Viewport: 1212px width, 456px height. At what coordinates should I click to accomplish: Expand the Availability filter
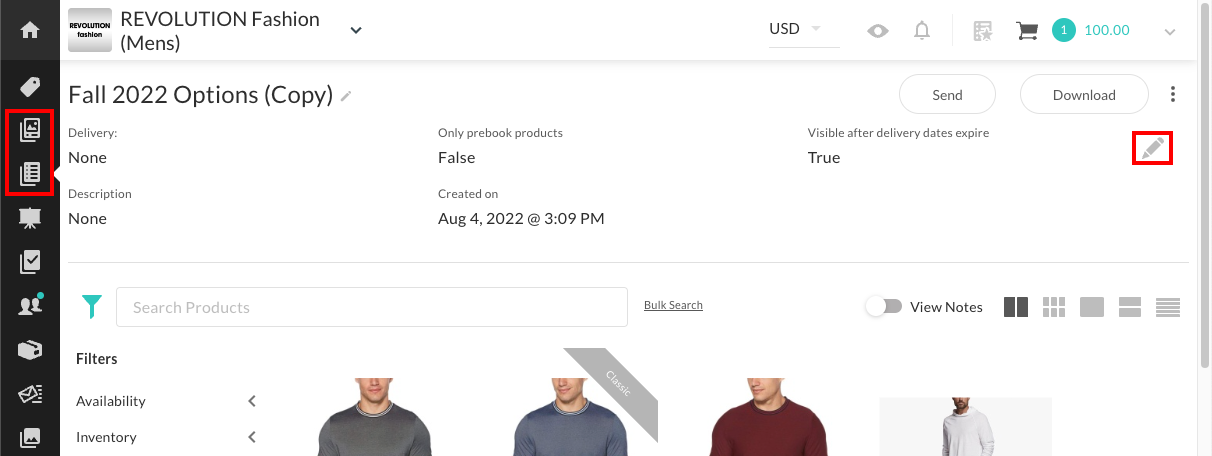pyautogui.click(x=252, y=401)
